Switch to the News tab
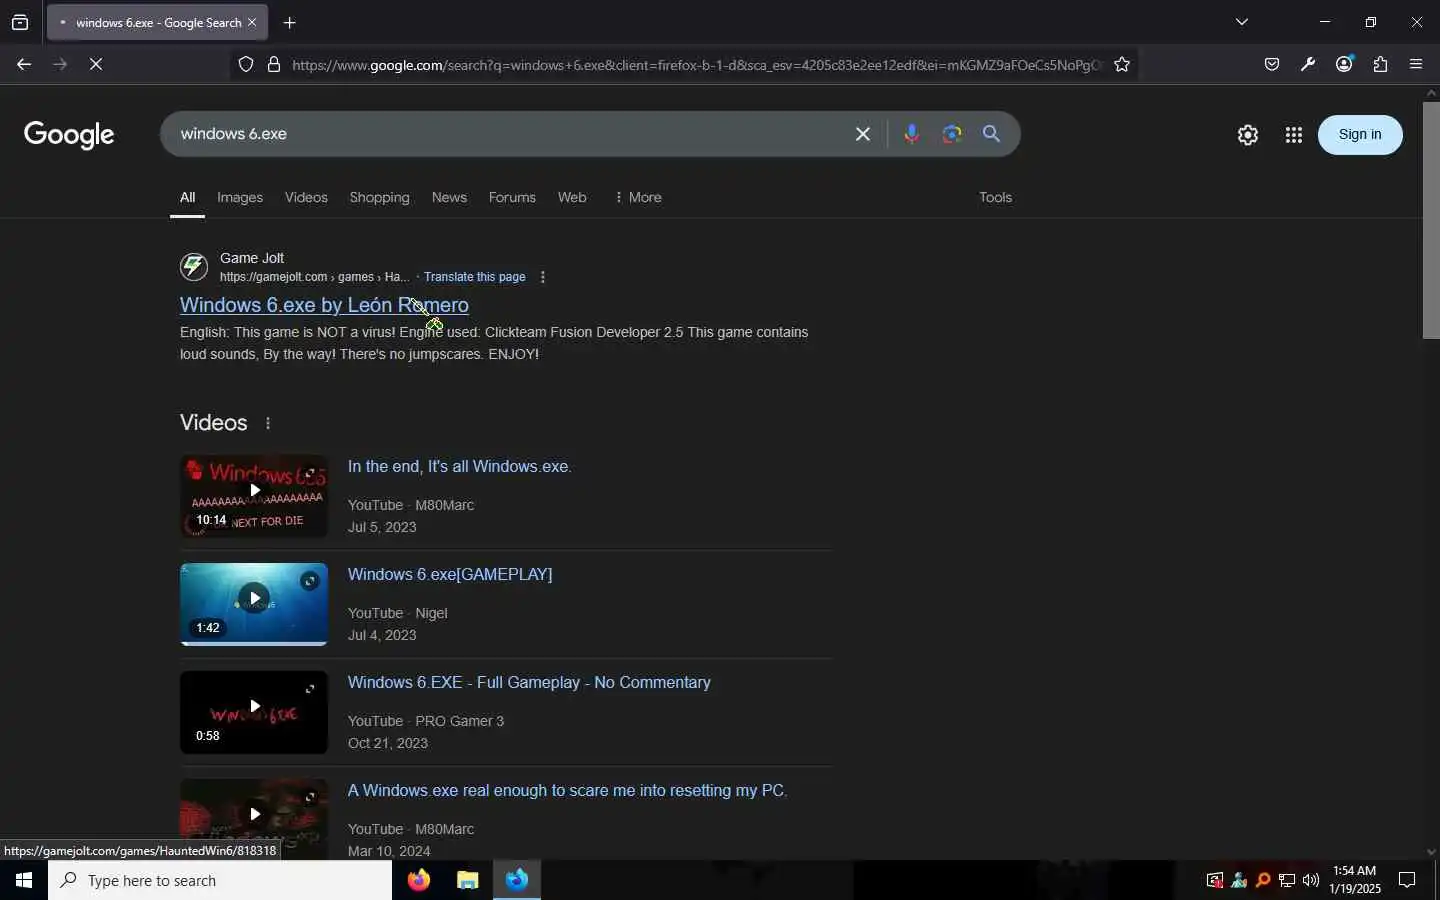1440x900 pixels. [x=449, y=198]
